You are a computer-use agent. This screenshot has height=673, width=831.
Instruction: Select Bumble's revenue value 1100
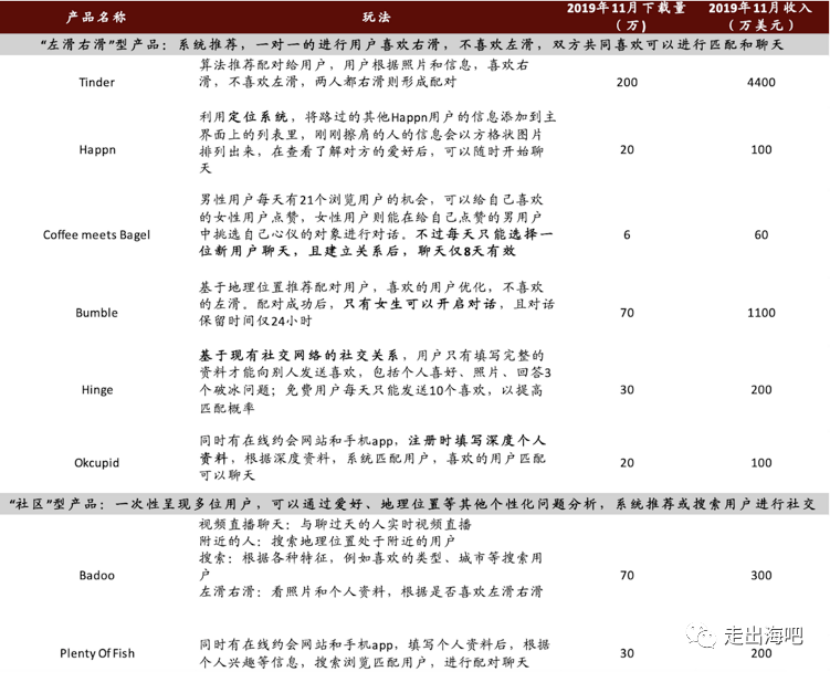click(761, 313)
